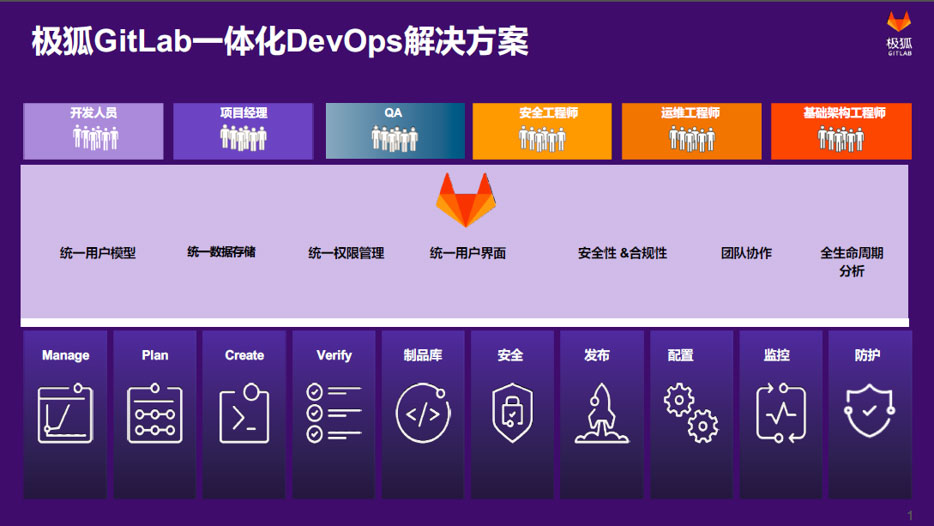This screenshot has height=526, width=934.
Task: Click the 发布 stage heading
Action: 597,356
